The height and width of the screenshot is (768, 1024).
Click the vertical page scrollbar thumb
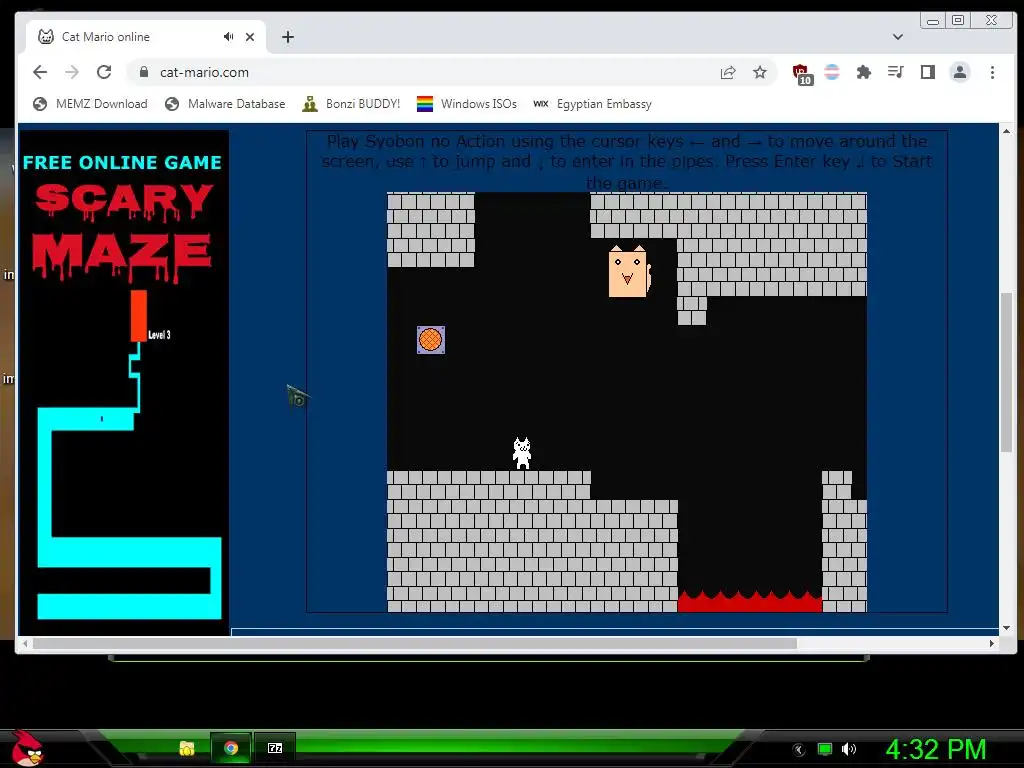click(x=1006, y=372)
